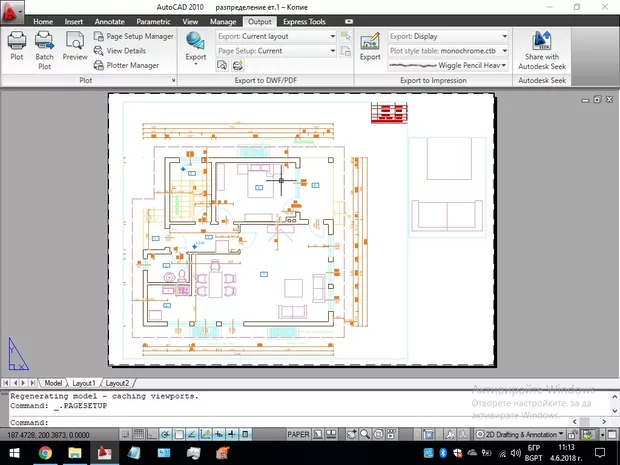Screen dimensions: 620x465
Task: Toggle the PAPER/model space button
Action: (x=299, y=435)
